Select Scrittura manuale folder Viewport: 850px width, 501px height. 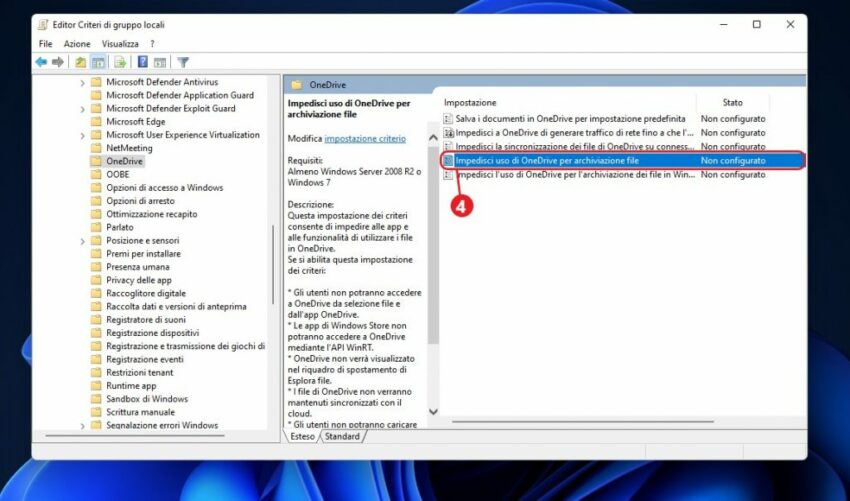[140, 412]
